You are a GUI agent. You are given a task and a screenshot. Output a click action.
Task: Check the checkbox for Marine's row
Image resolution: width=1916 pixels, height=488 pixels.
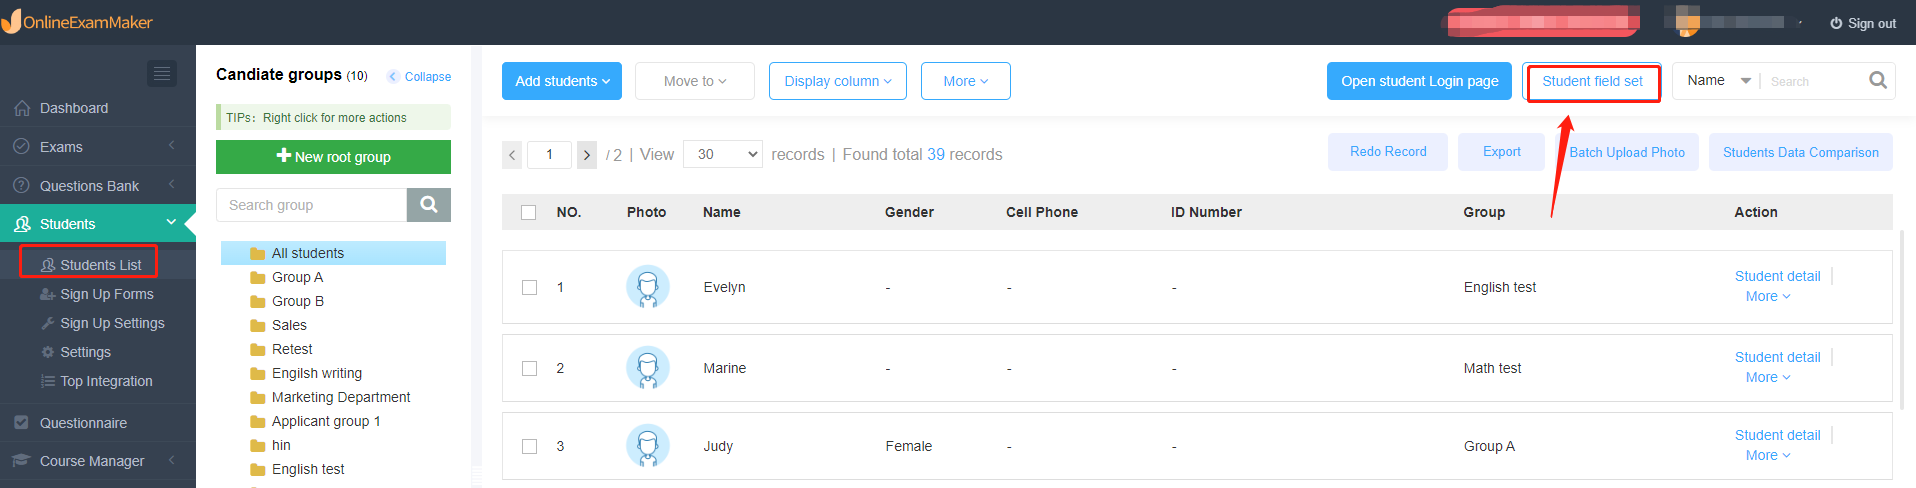click(529, 368)
